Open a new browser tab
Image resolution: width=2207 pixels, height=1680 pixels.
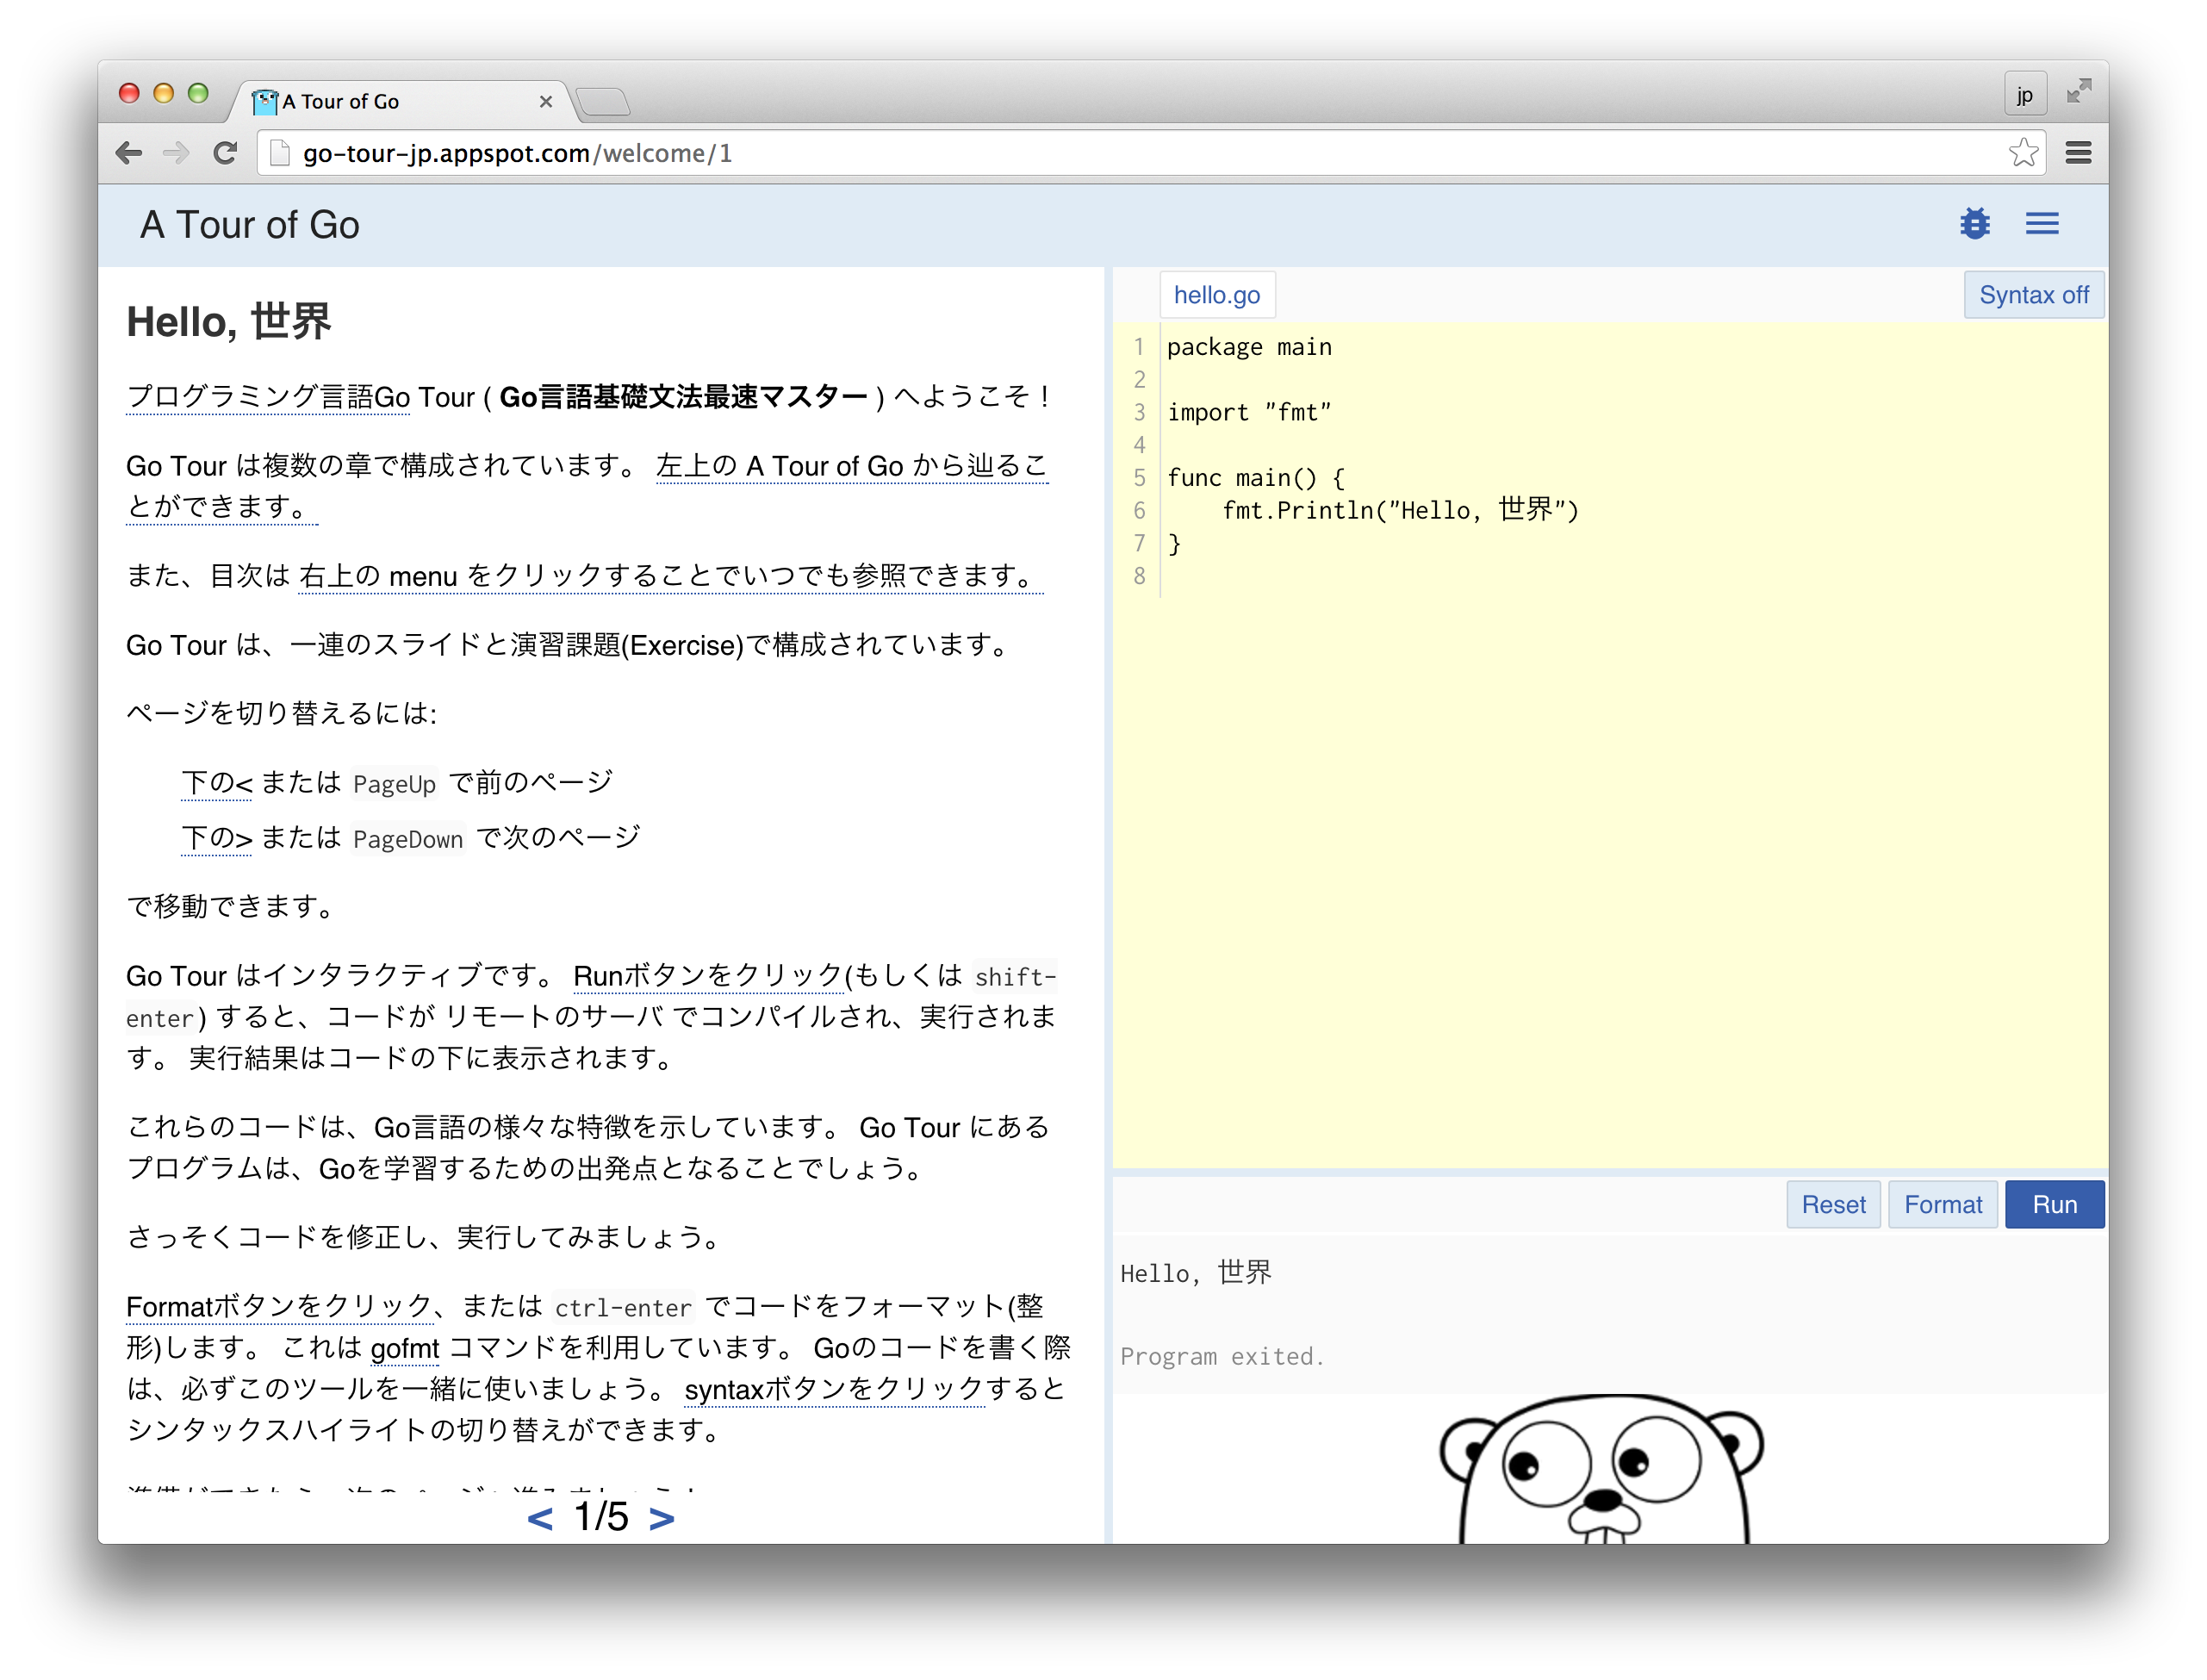point(603,101)
